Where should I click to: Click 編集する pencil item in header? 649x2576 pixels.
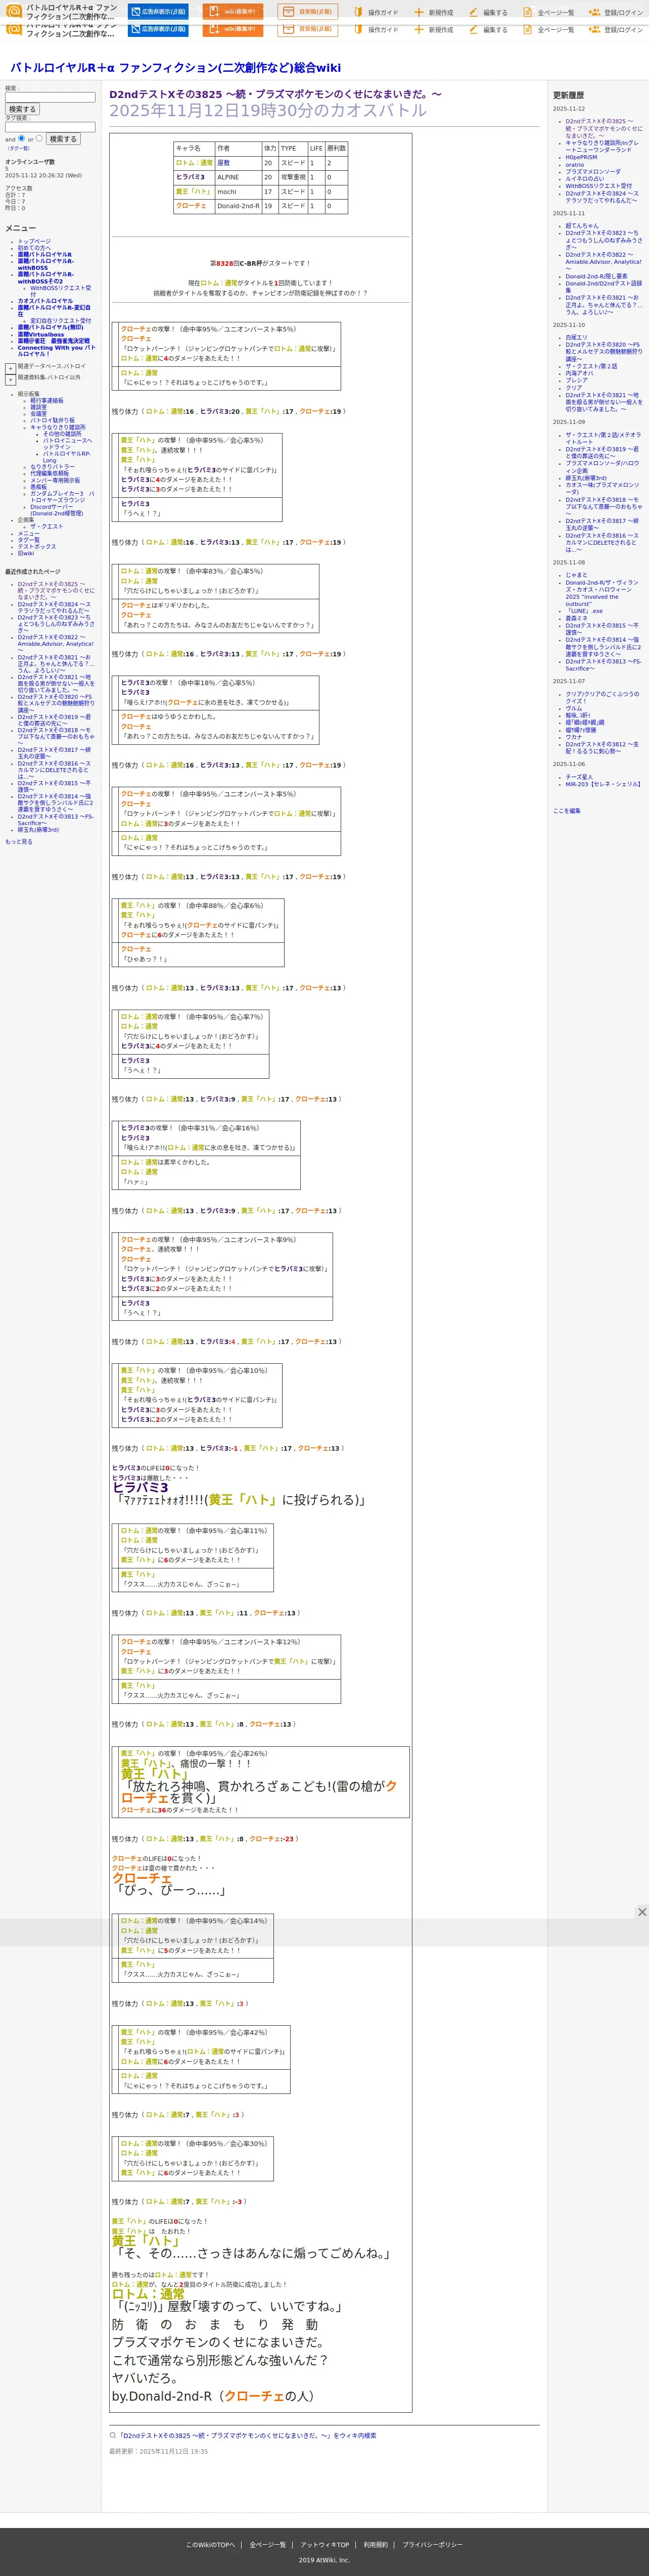(x=488, y=13)
